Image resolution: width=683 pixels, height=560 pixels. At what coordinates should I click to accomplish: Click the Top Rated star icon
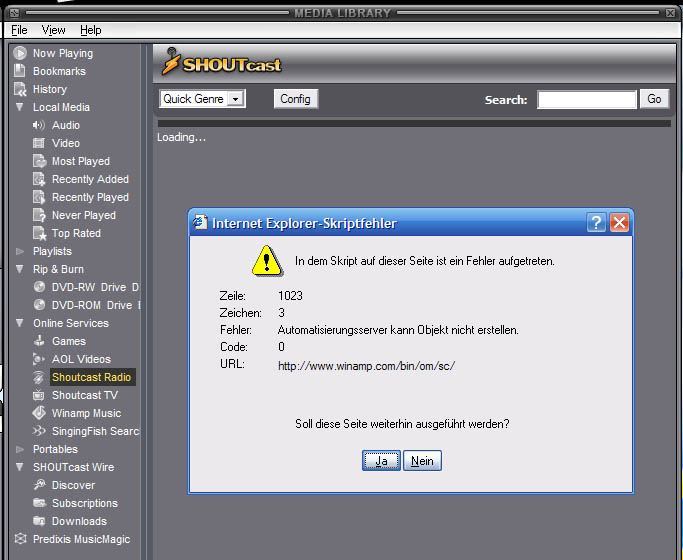click(40, 233)
